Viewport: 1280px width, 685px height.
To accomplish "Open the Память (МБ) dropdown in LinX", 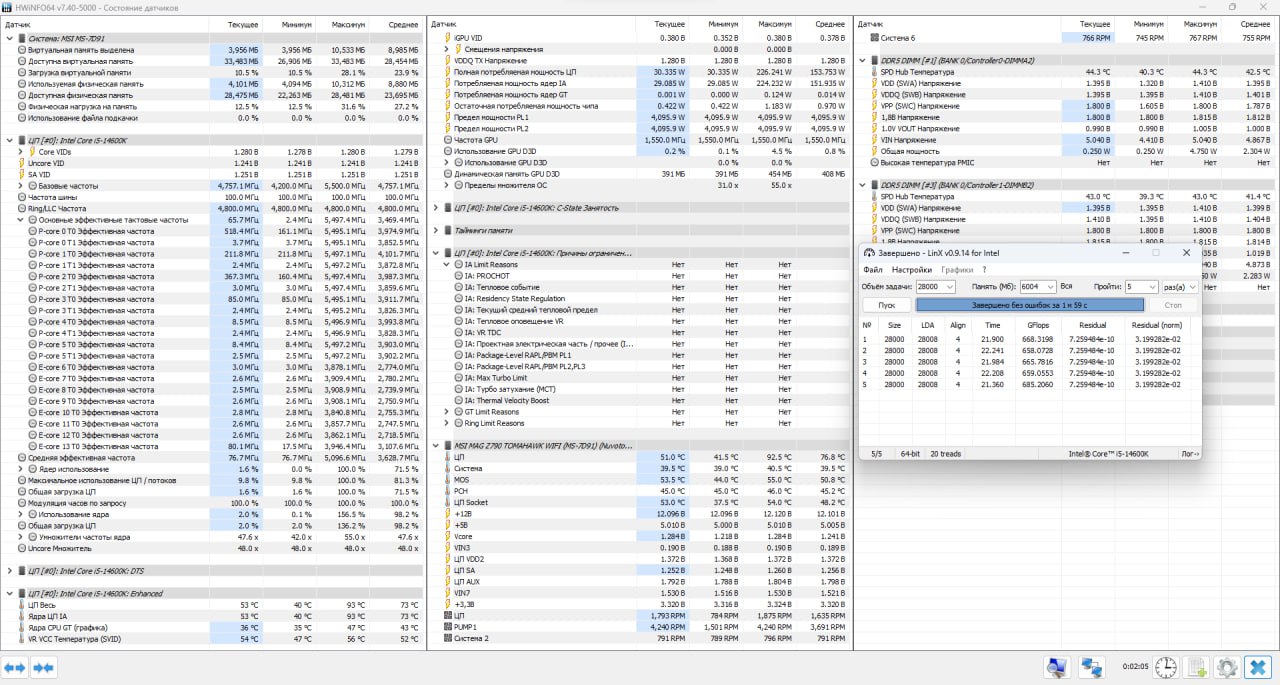I will click(x=1050, y=287).
